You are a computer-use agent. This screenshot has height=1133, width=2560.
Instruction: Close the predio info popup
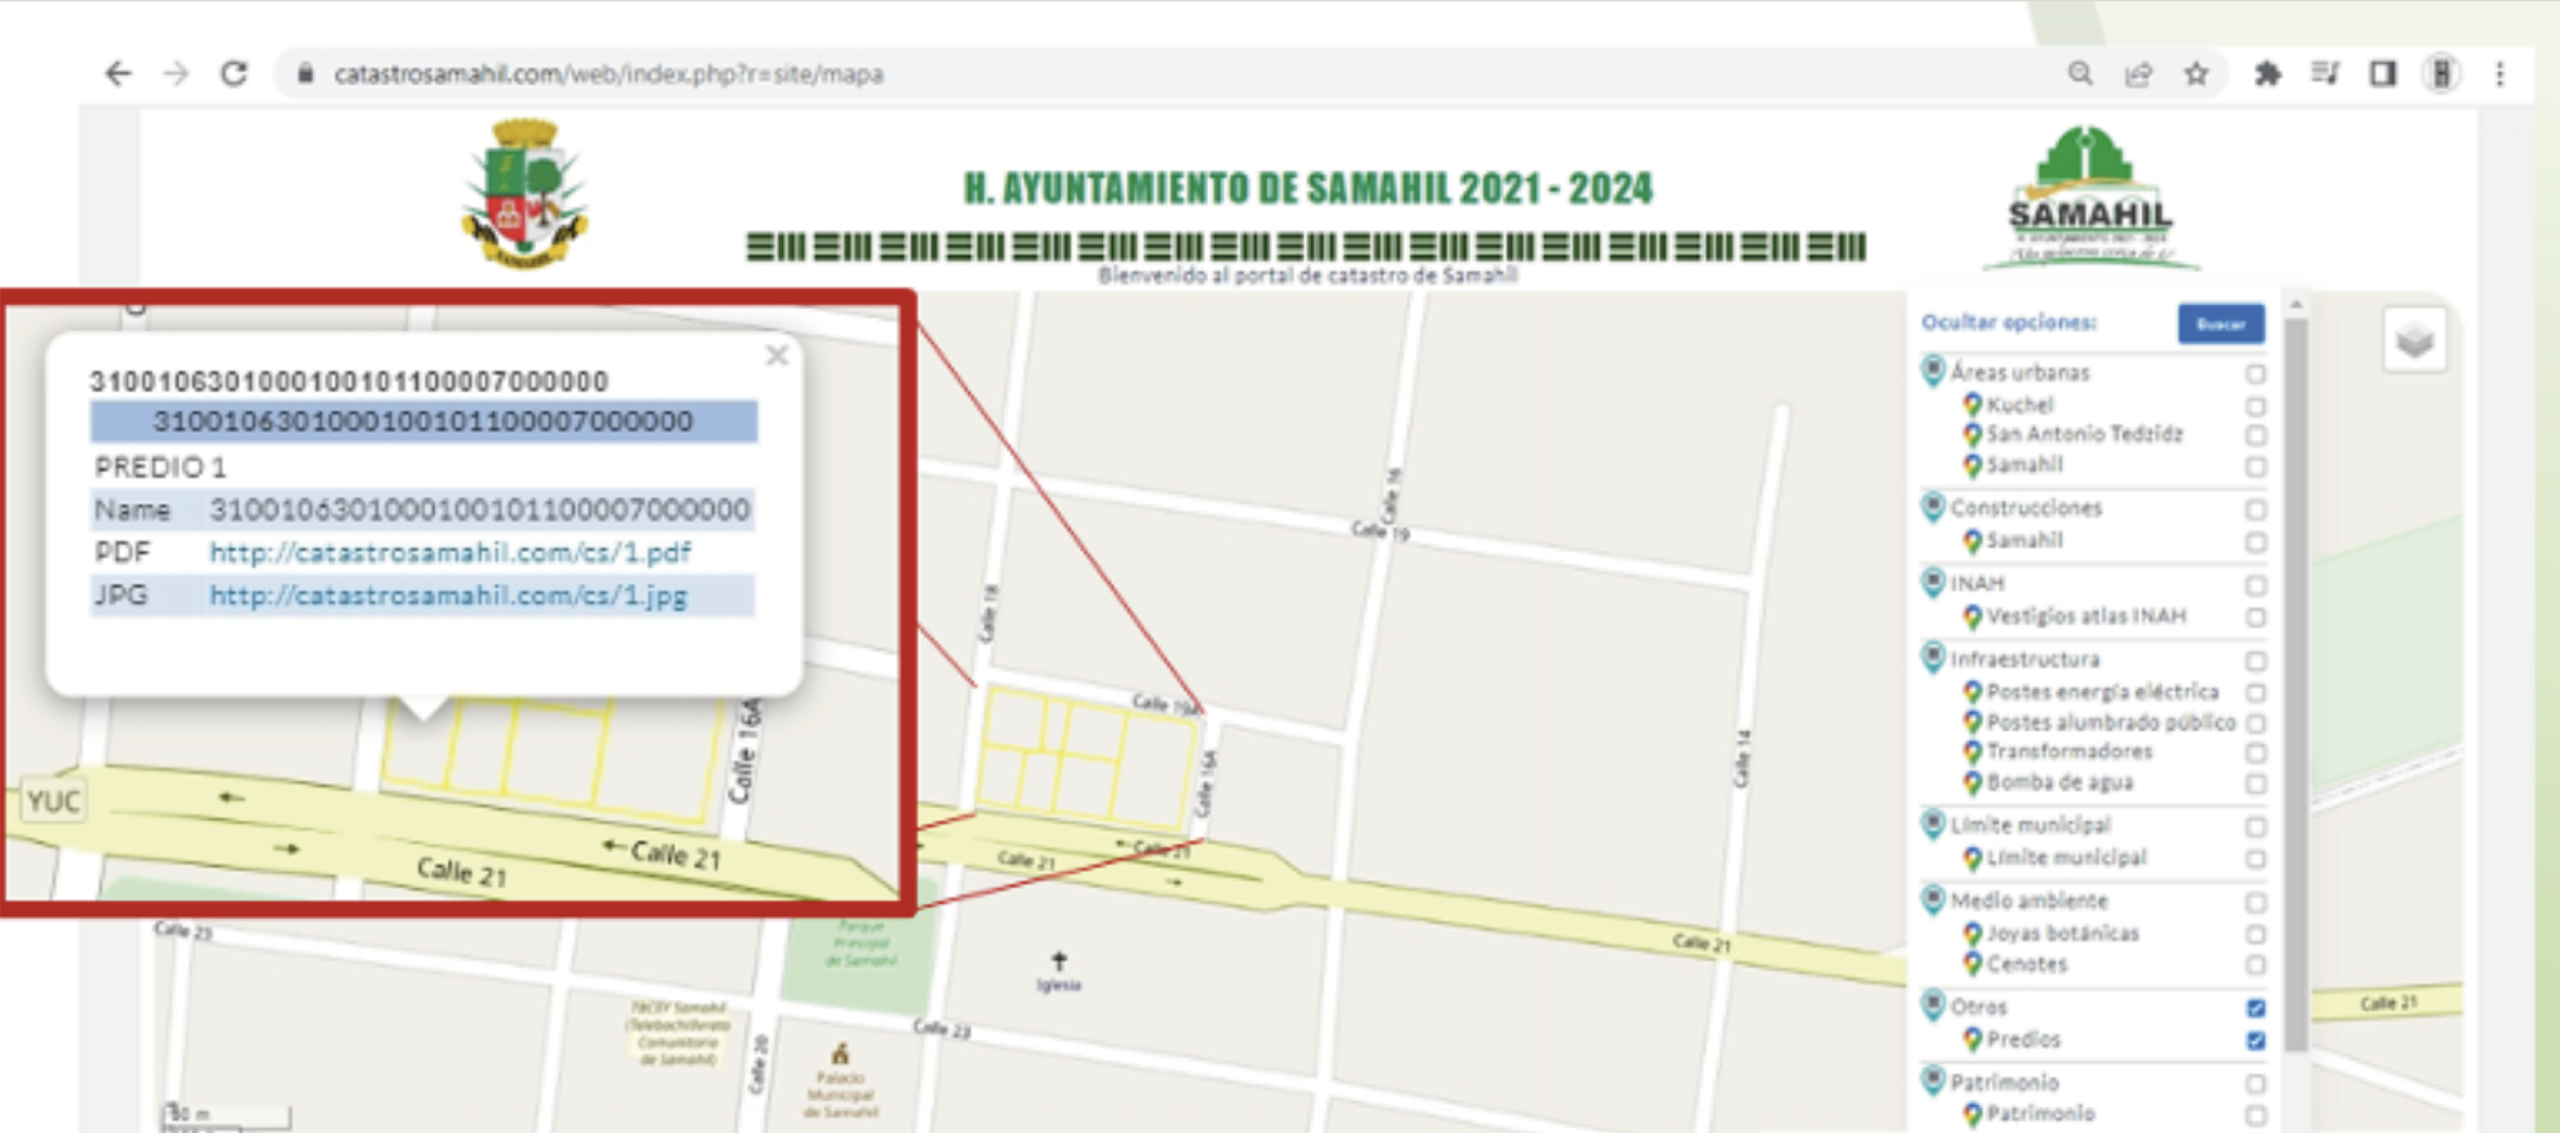(777, 356)
